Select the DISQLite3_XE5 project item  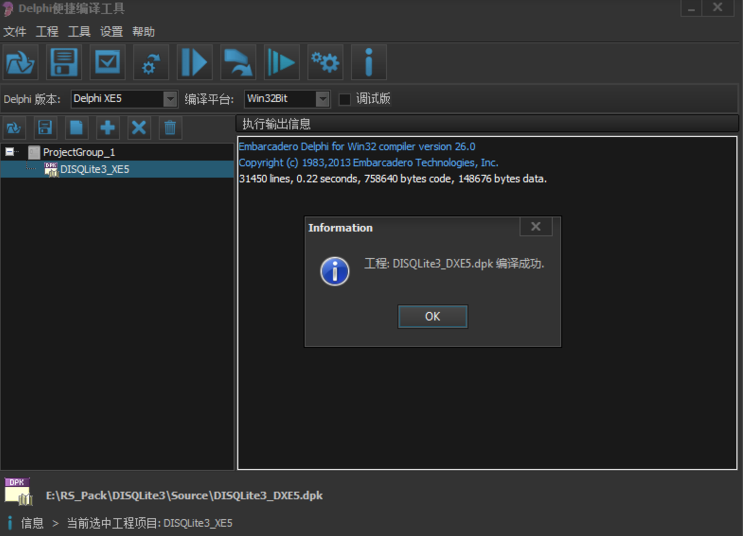click(117, 169)
